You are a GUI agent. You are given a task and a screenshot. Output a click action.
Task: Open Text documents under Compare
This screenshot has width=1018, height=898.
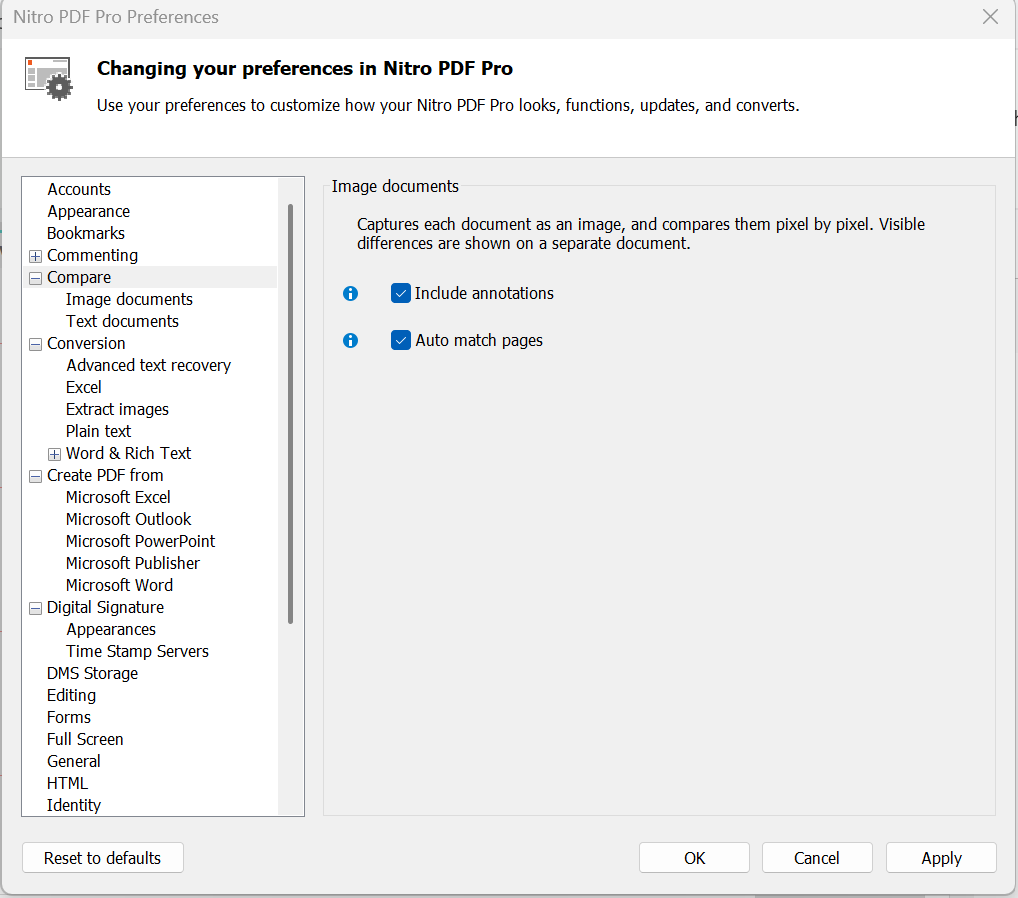pyautogui.click(x=122, y=321)
